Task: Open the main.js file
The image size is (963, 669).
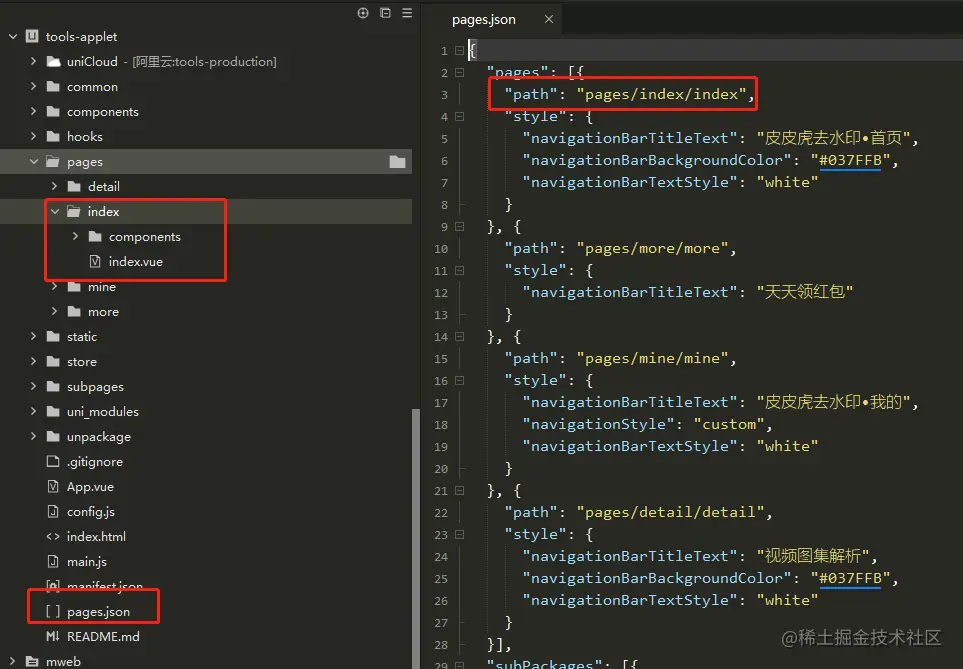Action: coord(87,561)
